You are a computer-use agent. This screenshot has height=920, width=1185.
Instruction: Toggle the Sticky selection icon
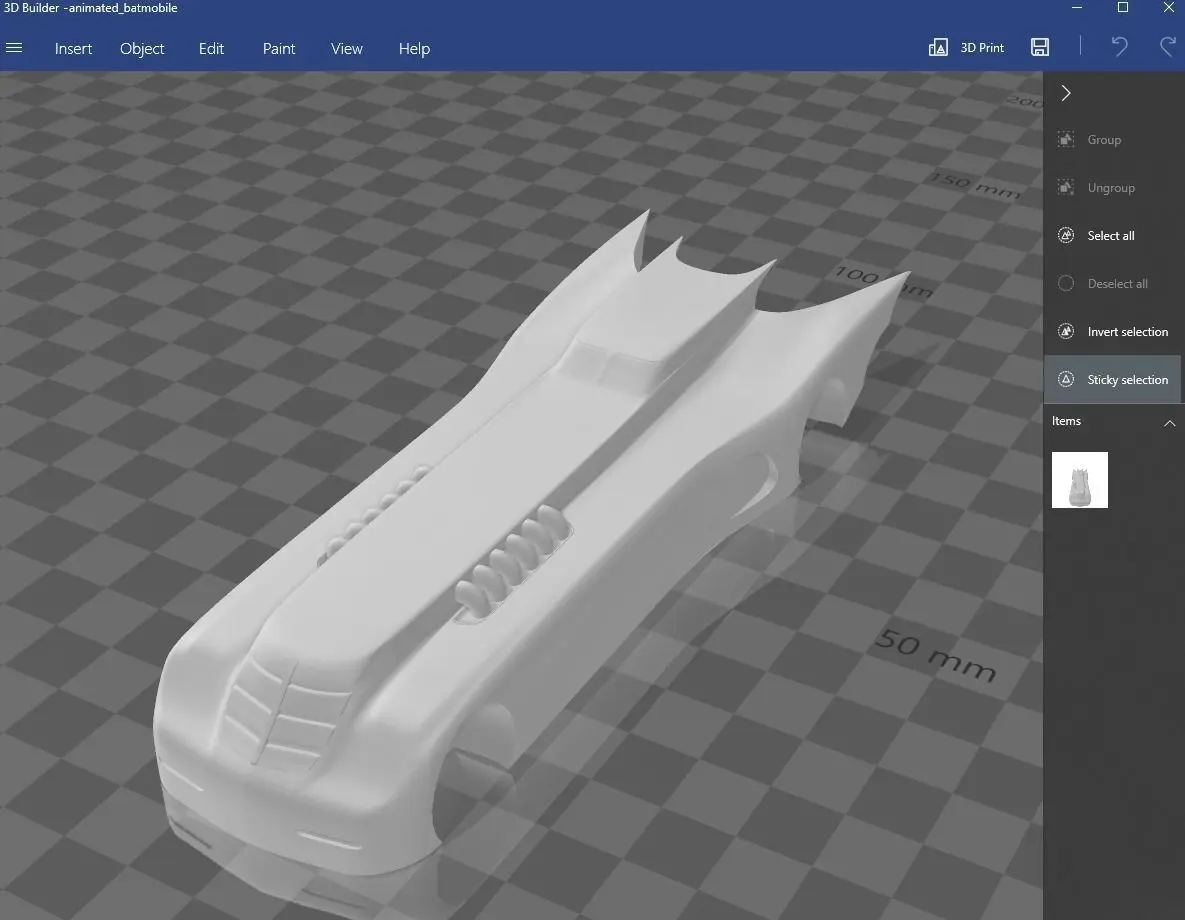pos(1066,379)
